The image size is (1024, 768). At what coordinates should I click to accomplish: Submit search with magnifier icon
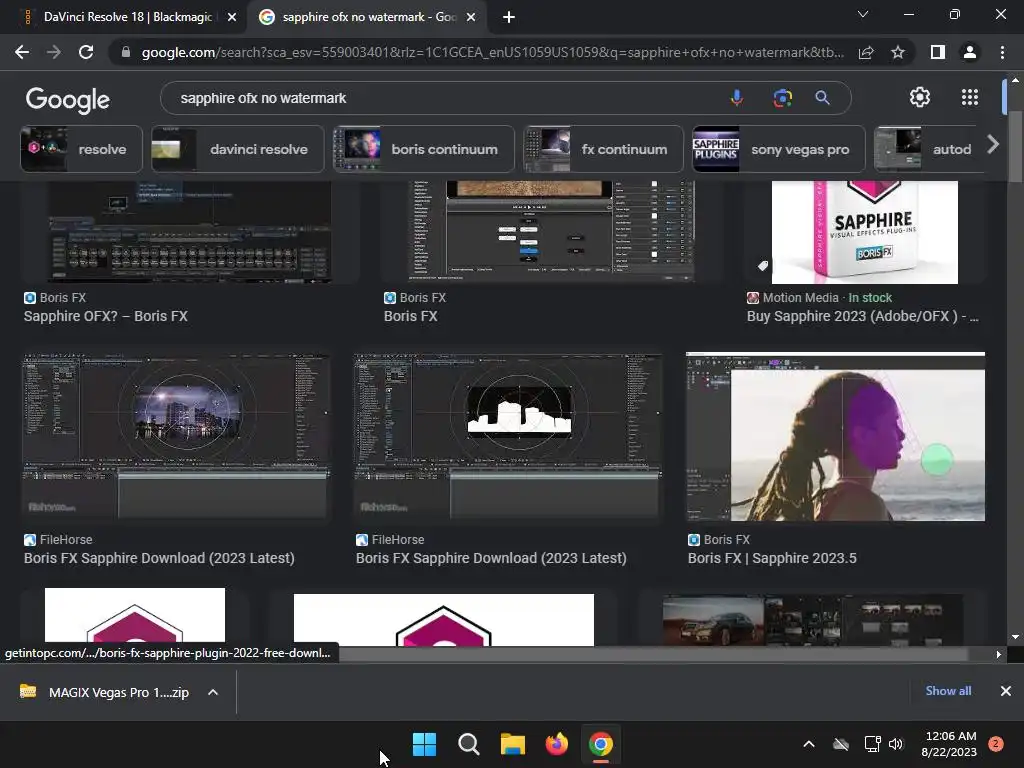click(822, 98)
